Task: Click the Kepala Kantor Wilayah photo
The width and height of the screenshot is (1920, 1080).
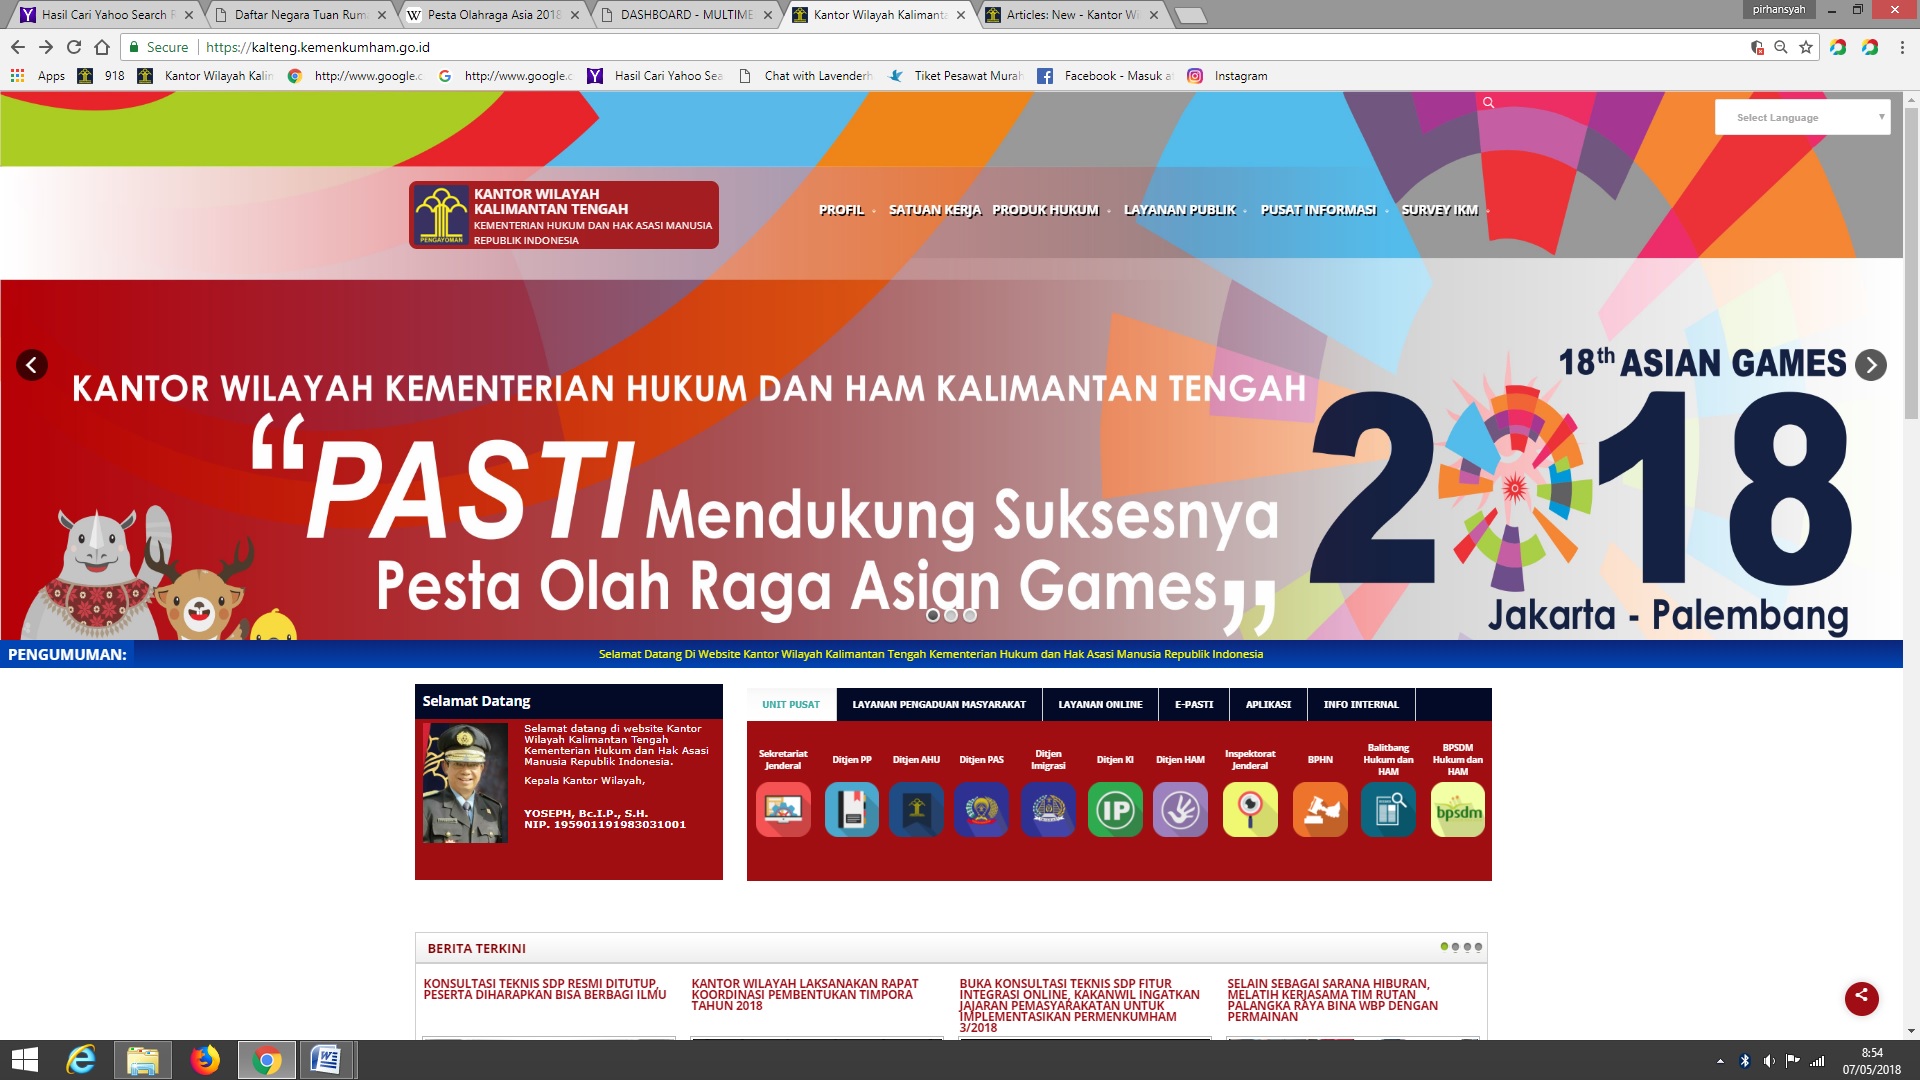Action: (465, 783)
